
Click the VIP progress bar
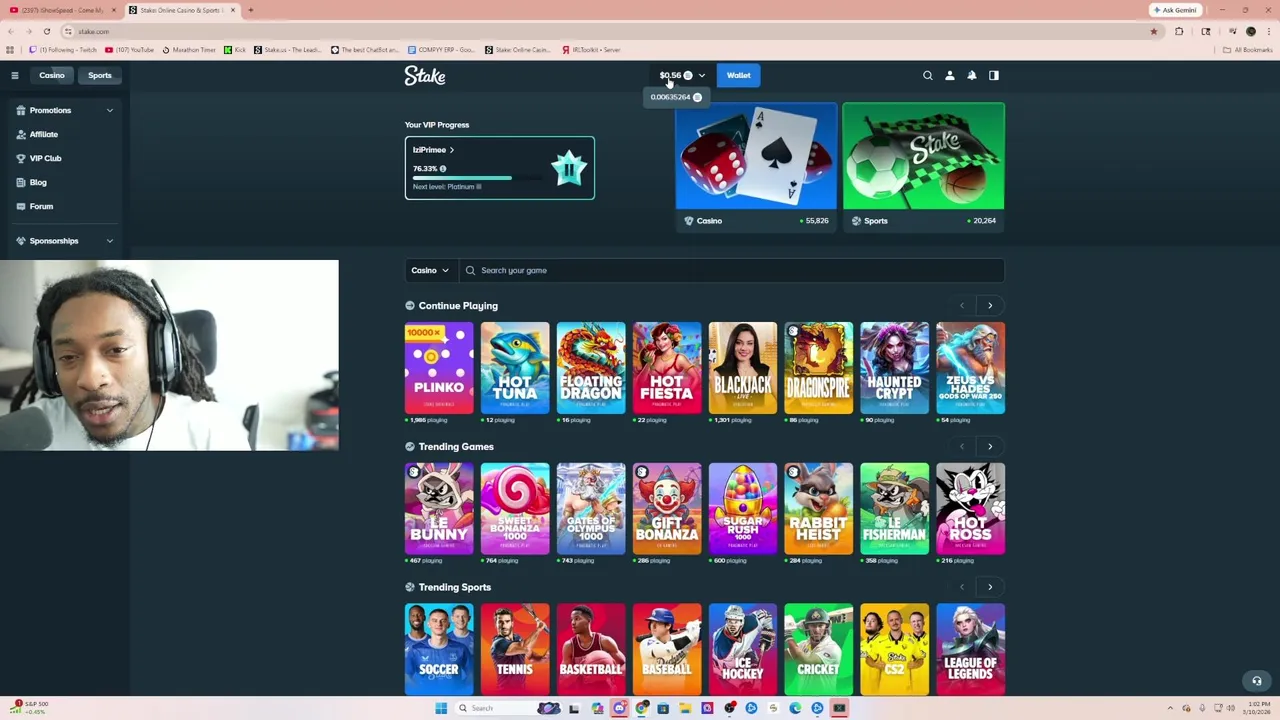coord(478,178)
